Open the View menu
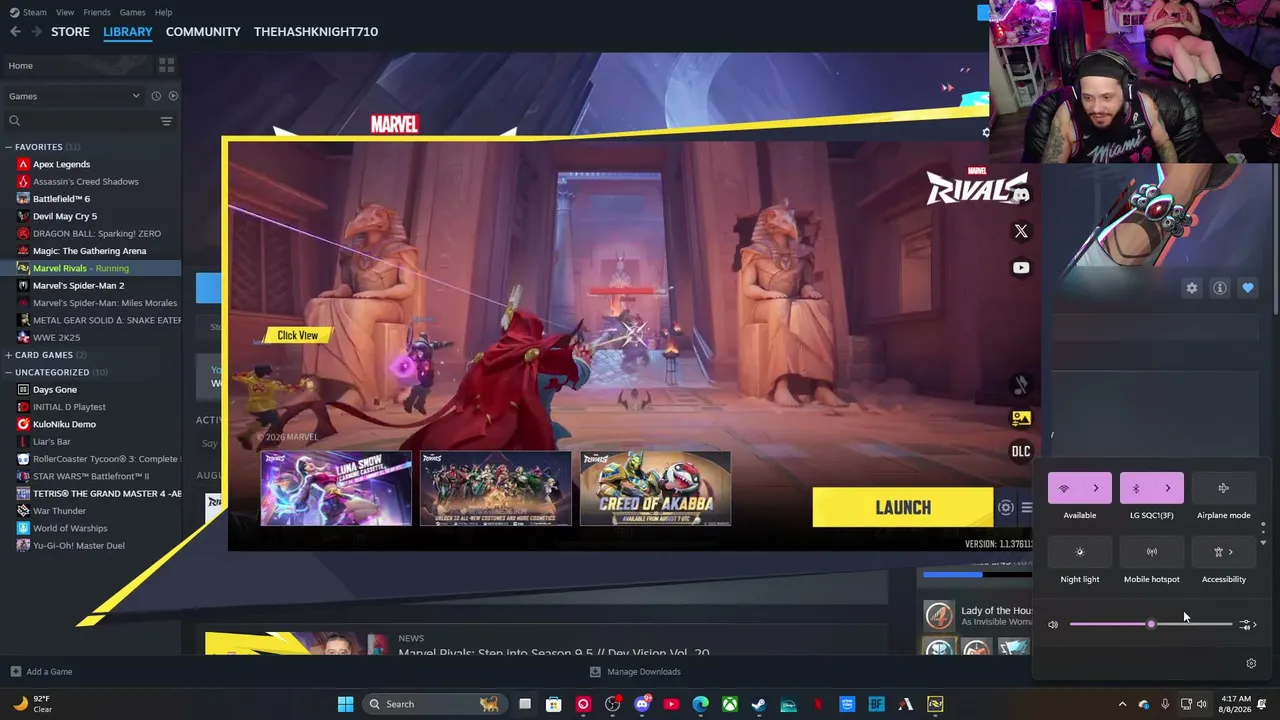1280x720 pixels. [x=65, y=12]
